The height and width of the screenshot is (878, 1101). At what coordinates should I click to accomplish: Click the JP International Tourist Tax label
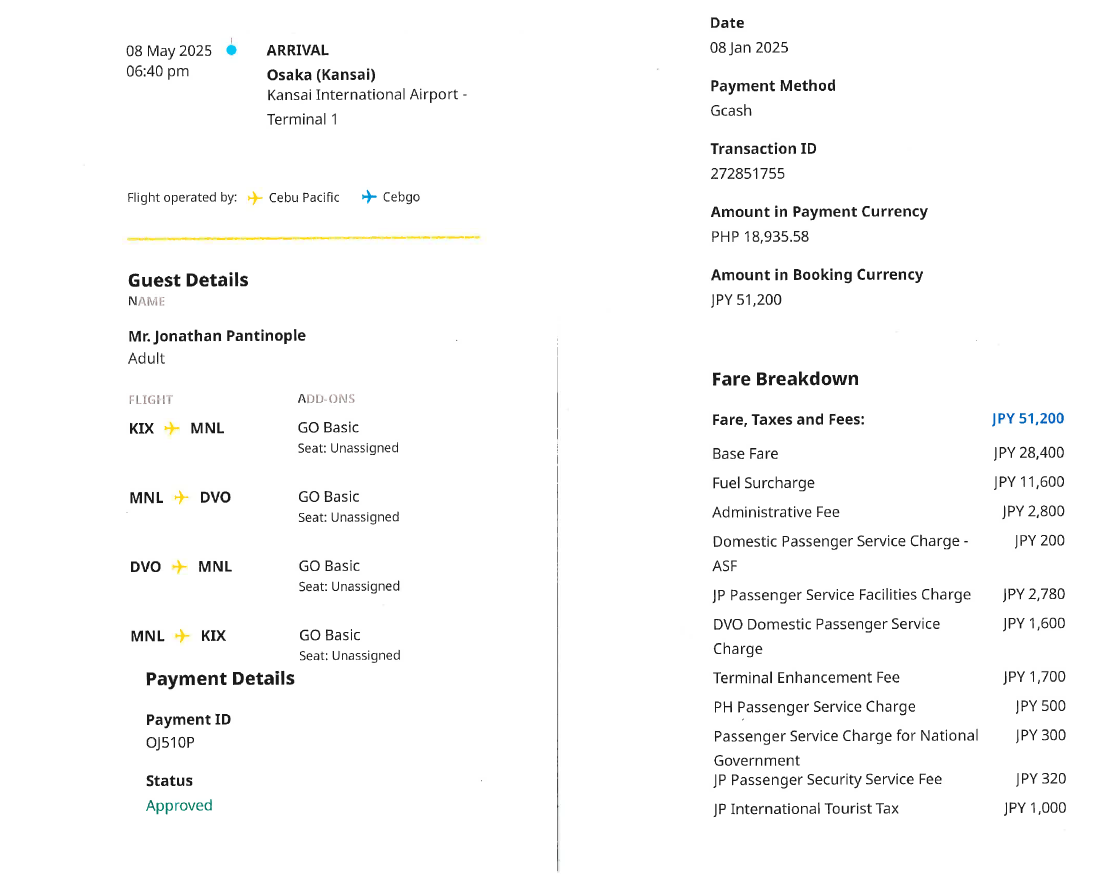pos(806,808)
